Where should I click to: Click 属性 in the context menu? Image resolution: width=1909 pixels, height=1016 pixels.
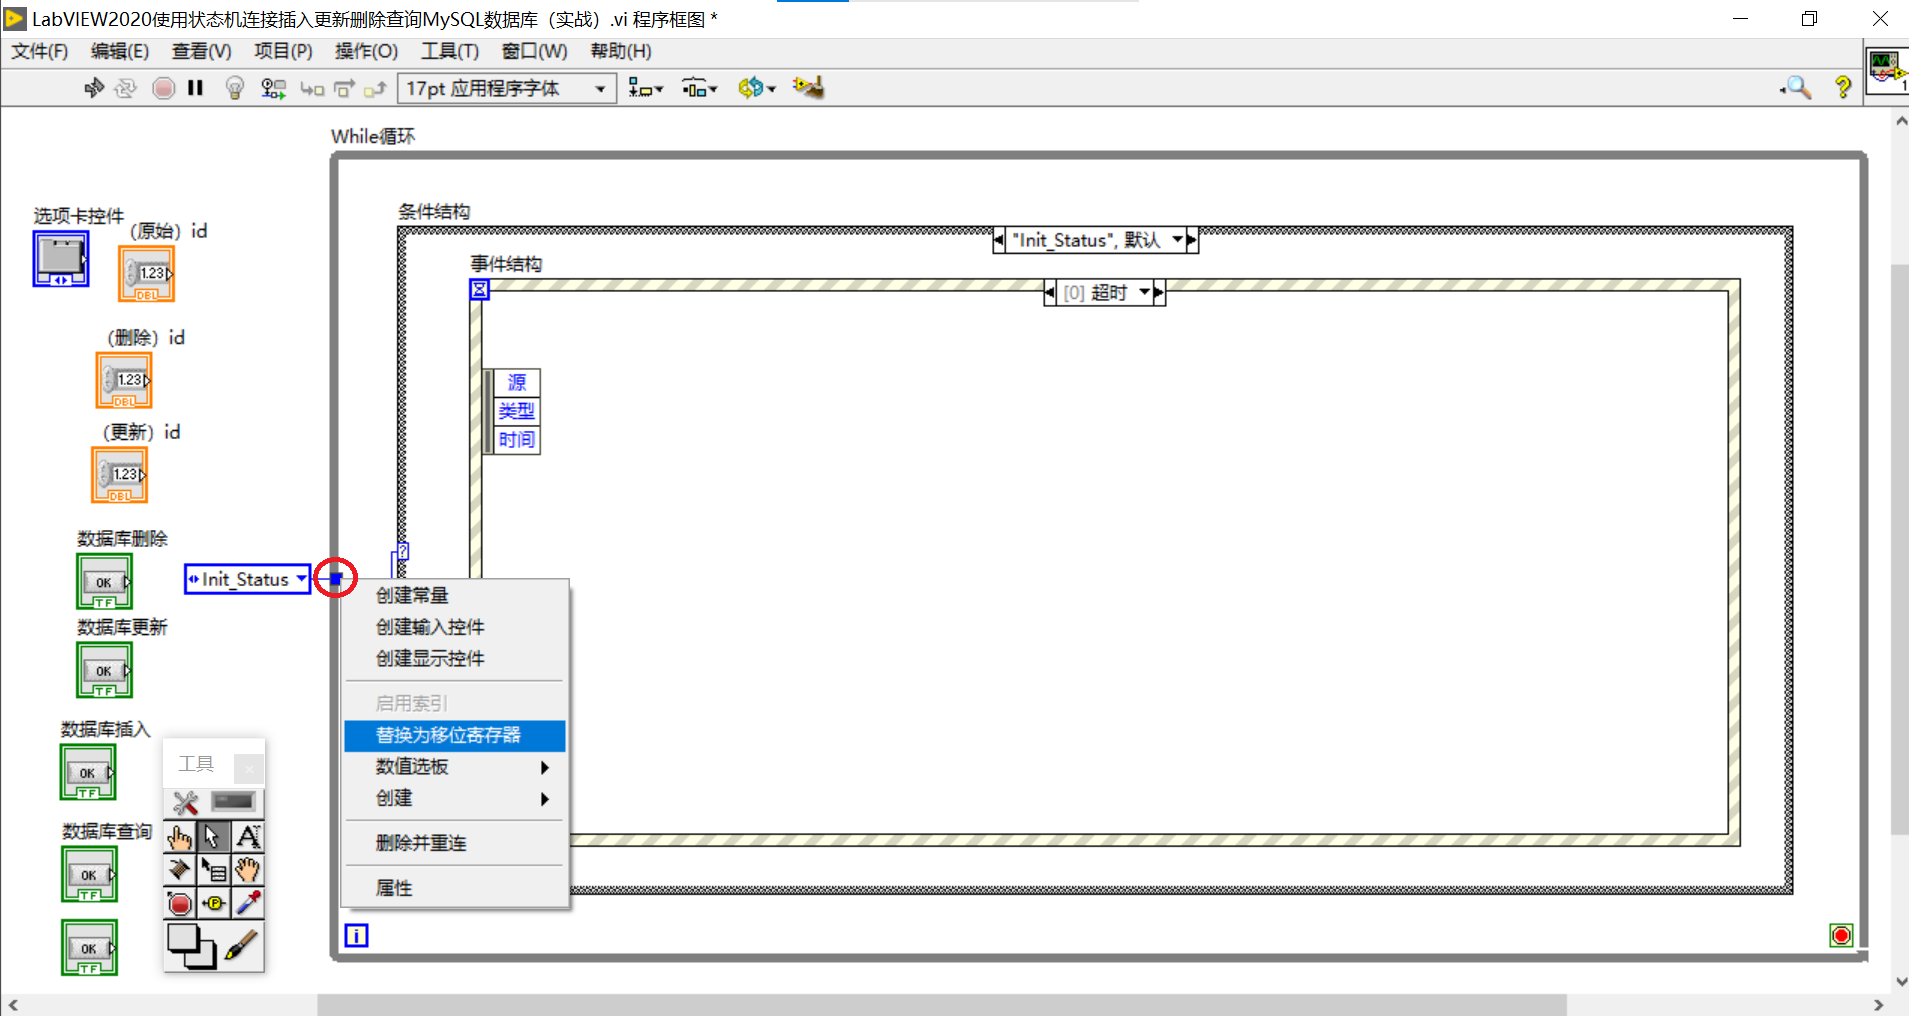[393, 887]
